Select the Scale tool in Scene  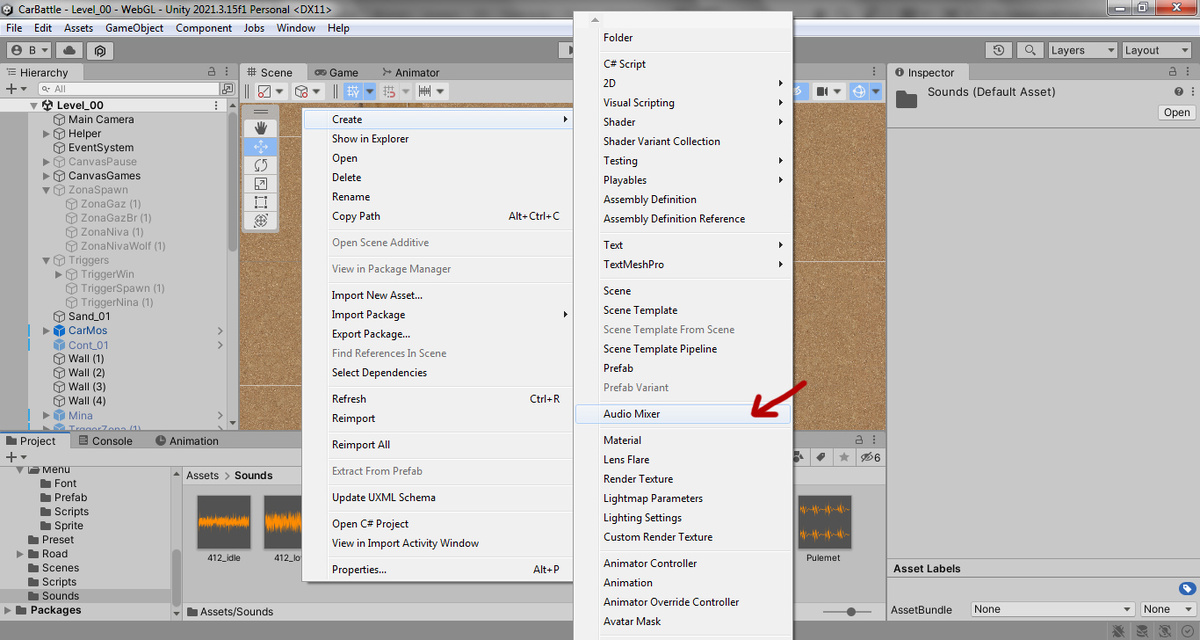261,183
